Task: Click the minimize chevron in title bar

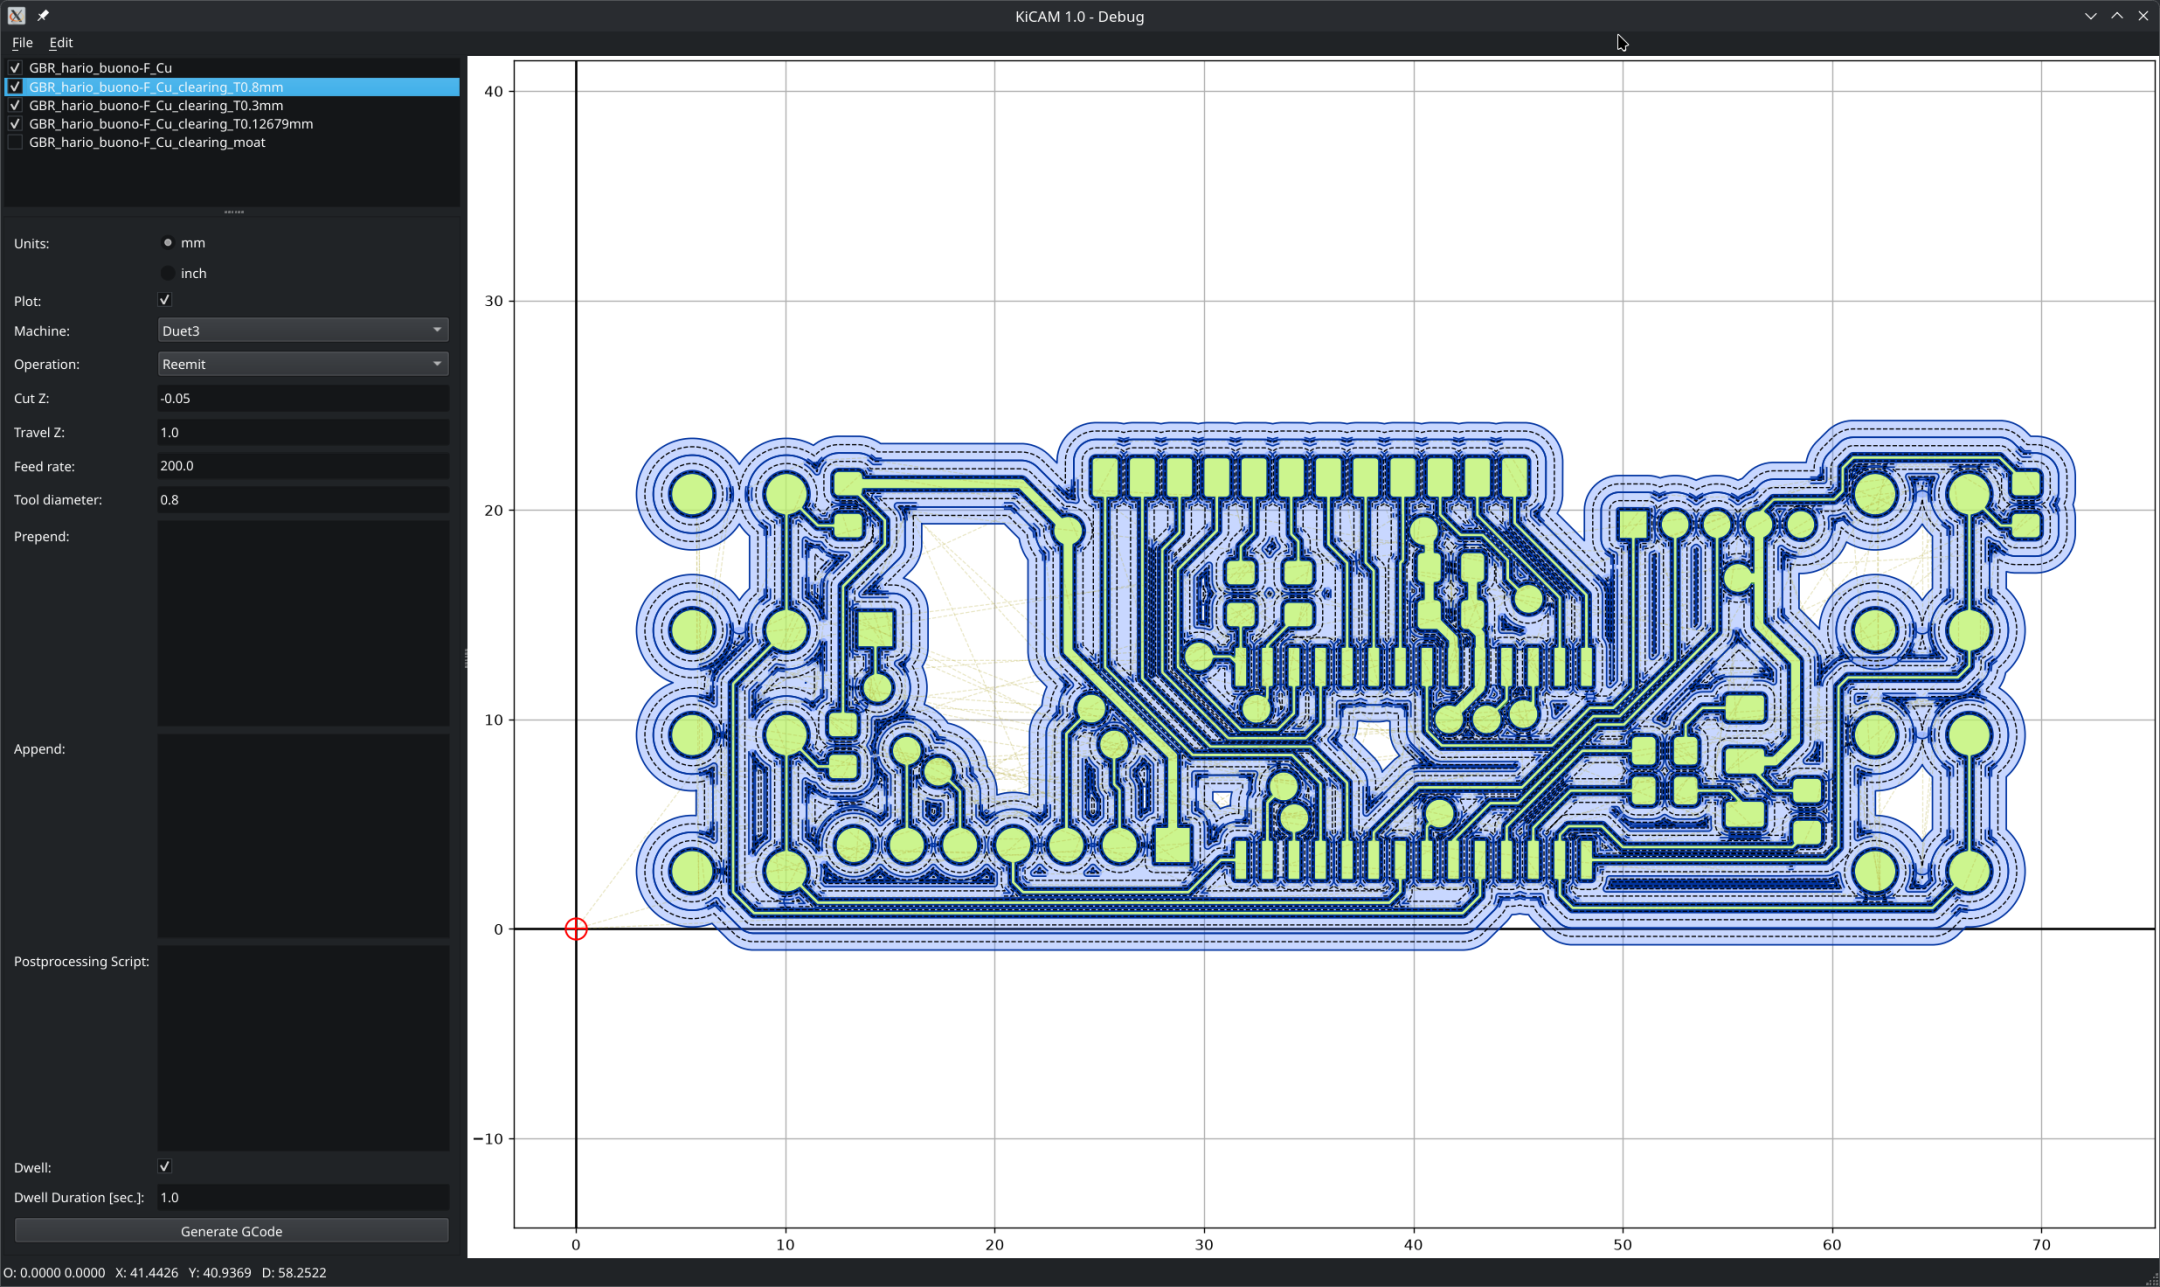Action: point(2091,16)
